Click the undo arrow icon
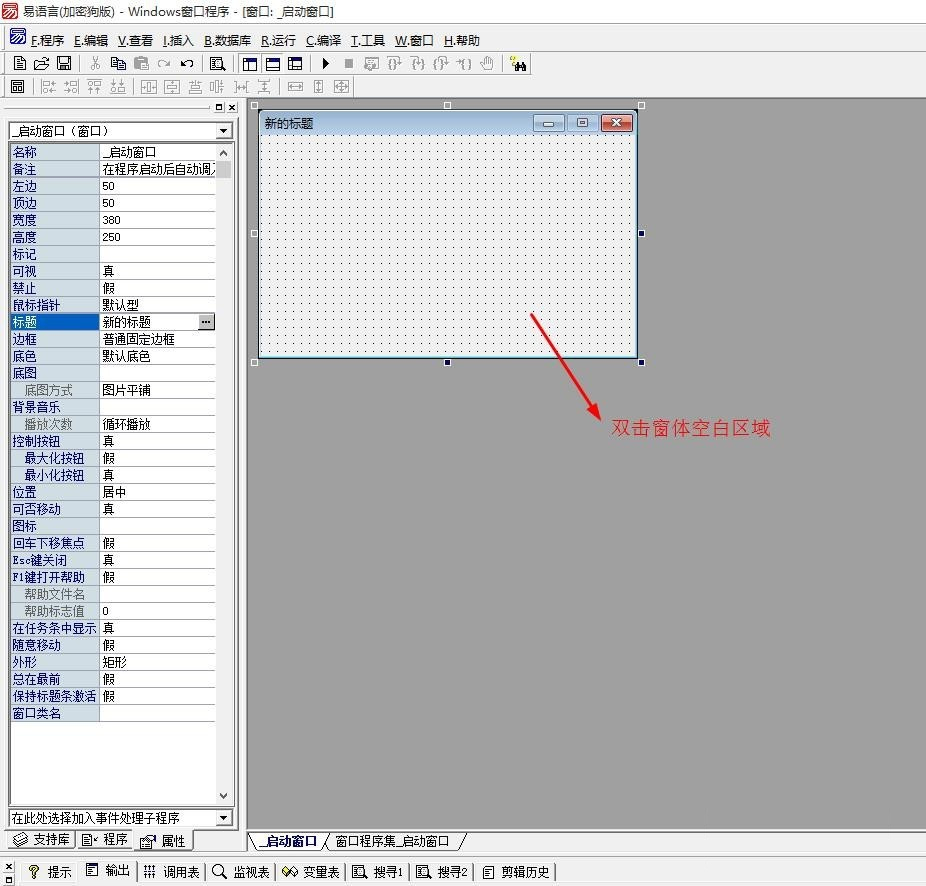Viewport: 926px width, 886px height. pyautogui.click(x=187, y=64)
